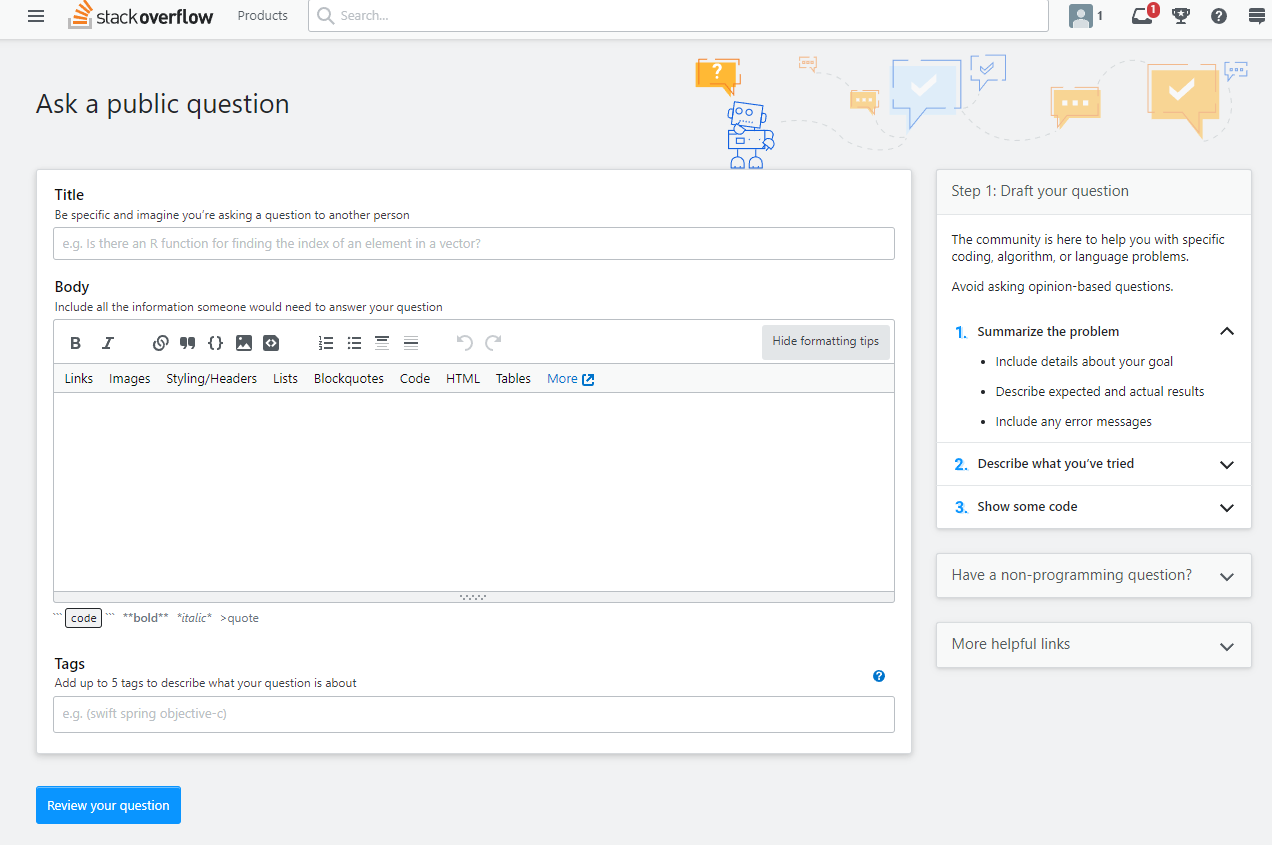The height and width of the screenshot is (845, 1272).
Task: Expand Have a non-programming question panel
Action: click(x=1094, y=576)
